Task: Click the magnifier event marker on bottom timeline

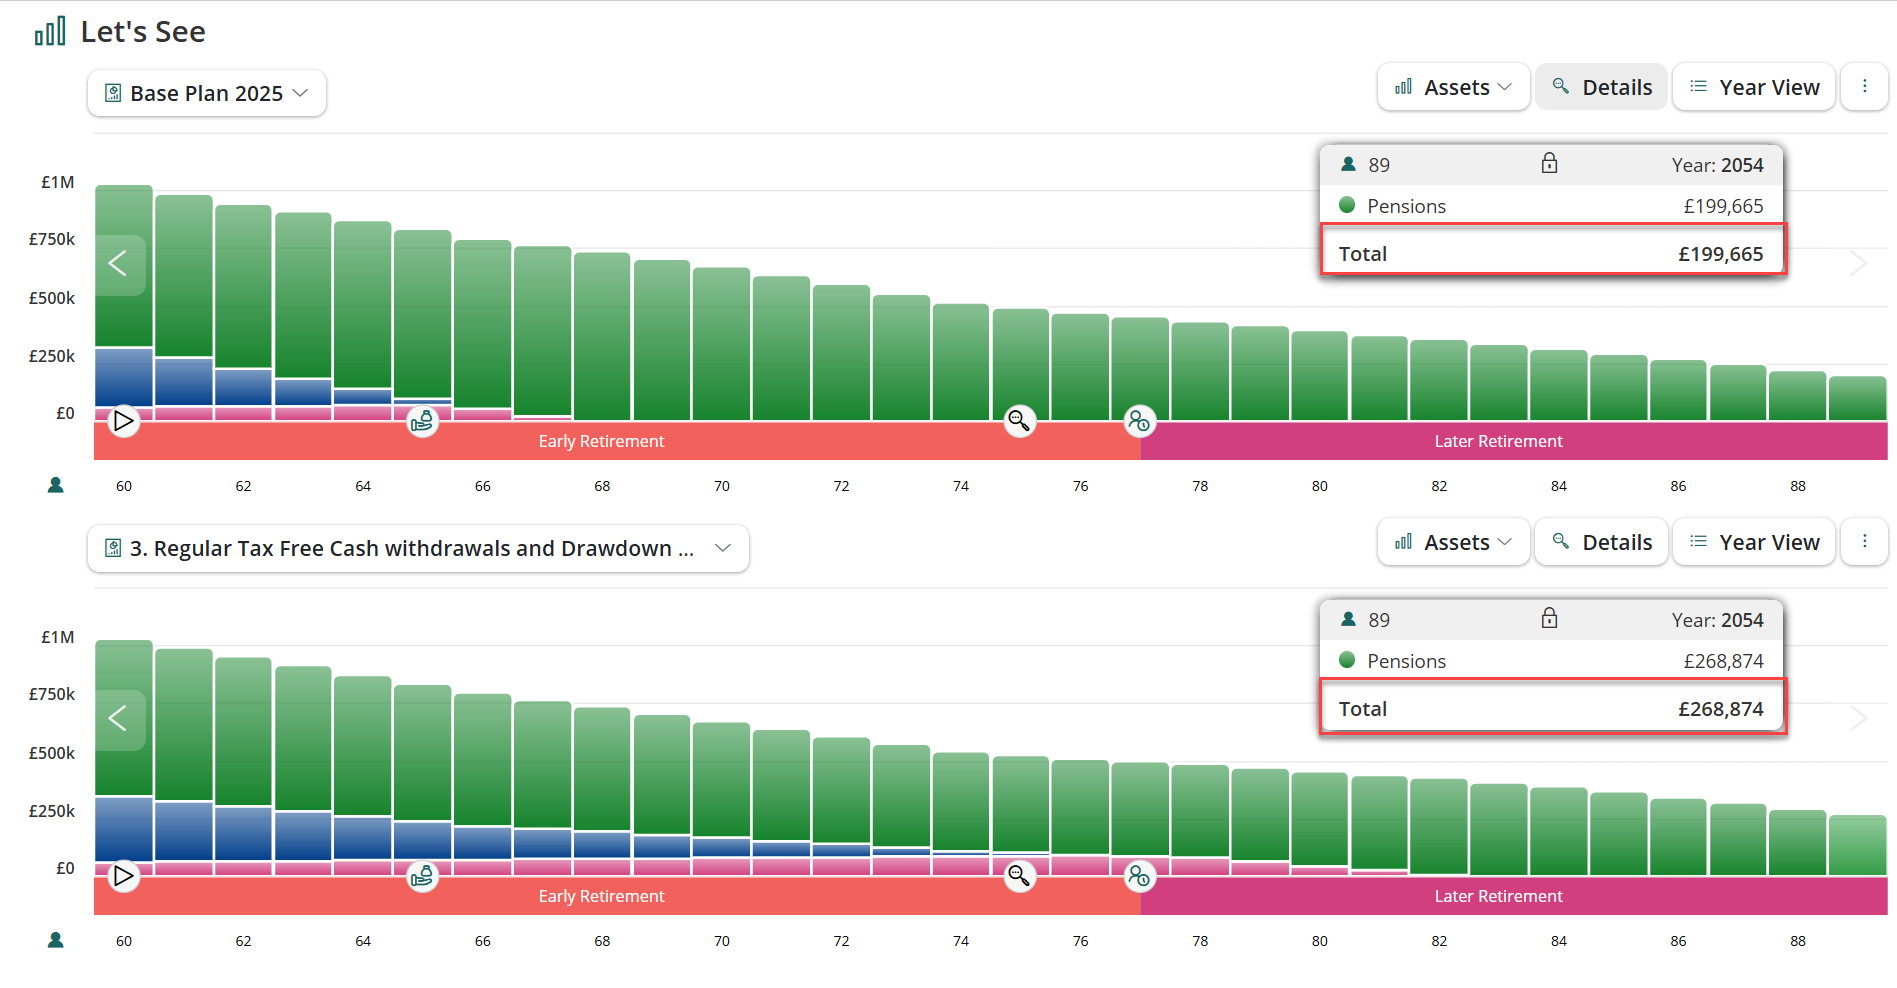Action: [x=1019, y=876]
